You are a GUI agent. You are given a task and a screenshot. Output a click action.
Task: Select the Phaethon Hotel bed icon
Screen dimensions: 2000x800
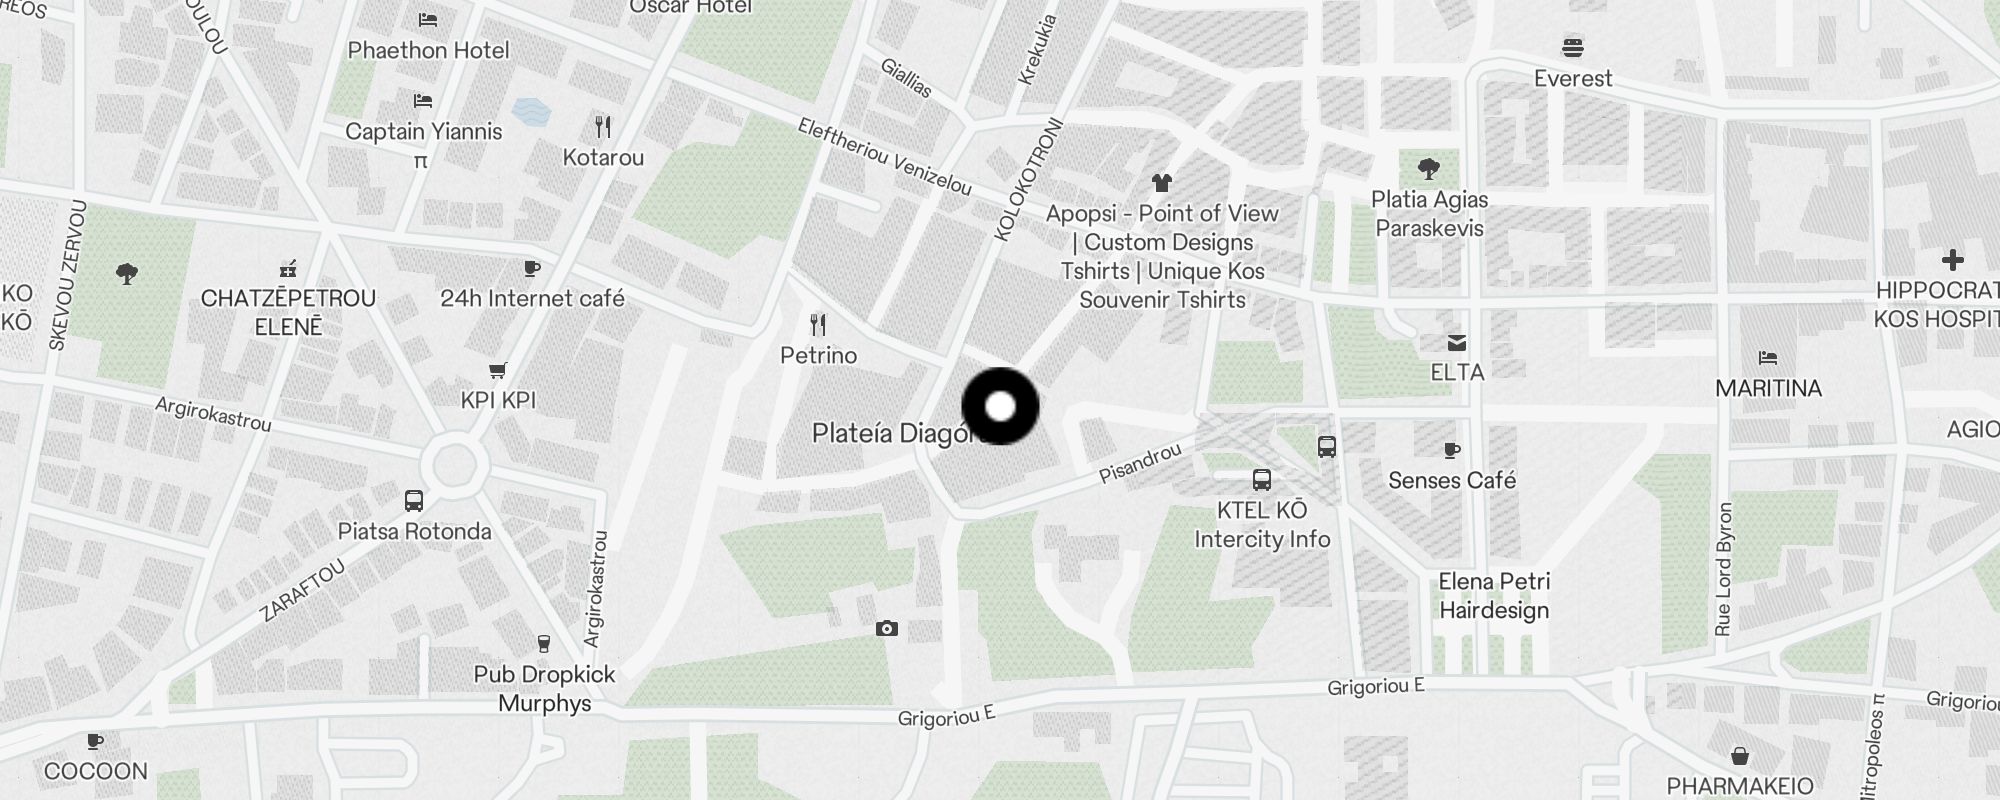[428, 19]
